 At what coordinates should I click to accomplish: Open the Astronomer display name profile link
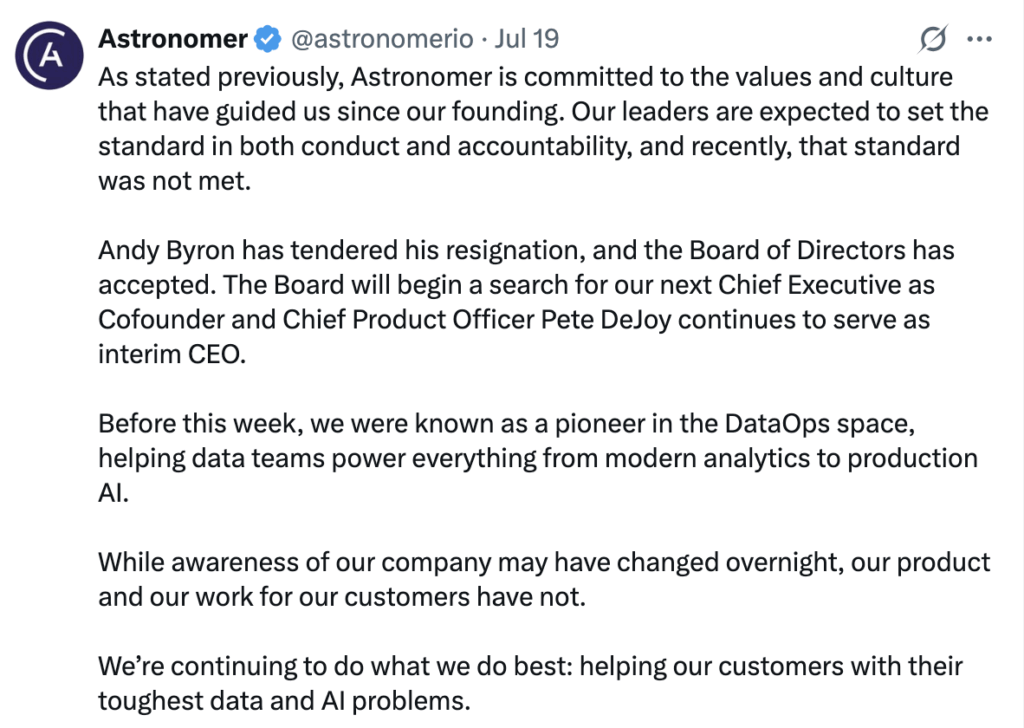[172, 39]
